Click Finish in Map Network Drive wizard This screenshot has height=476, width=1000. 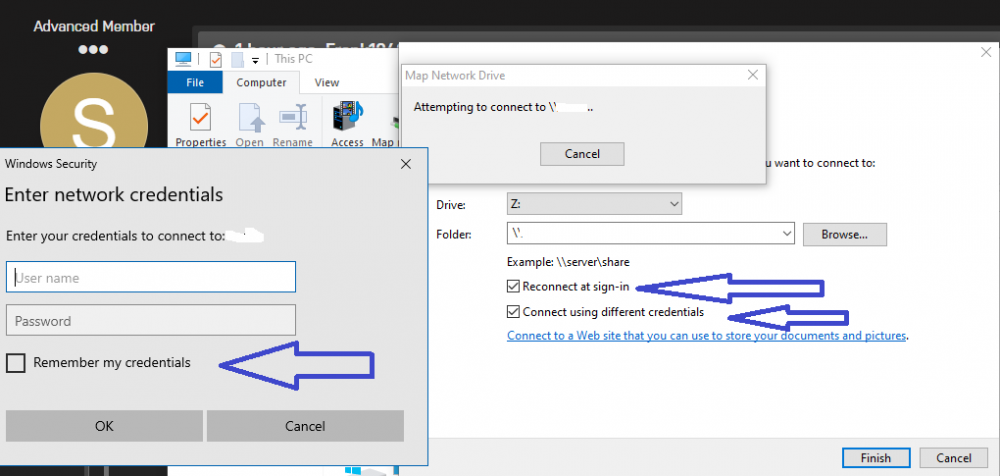click(876, 457)
